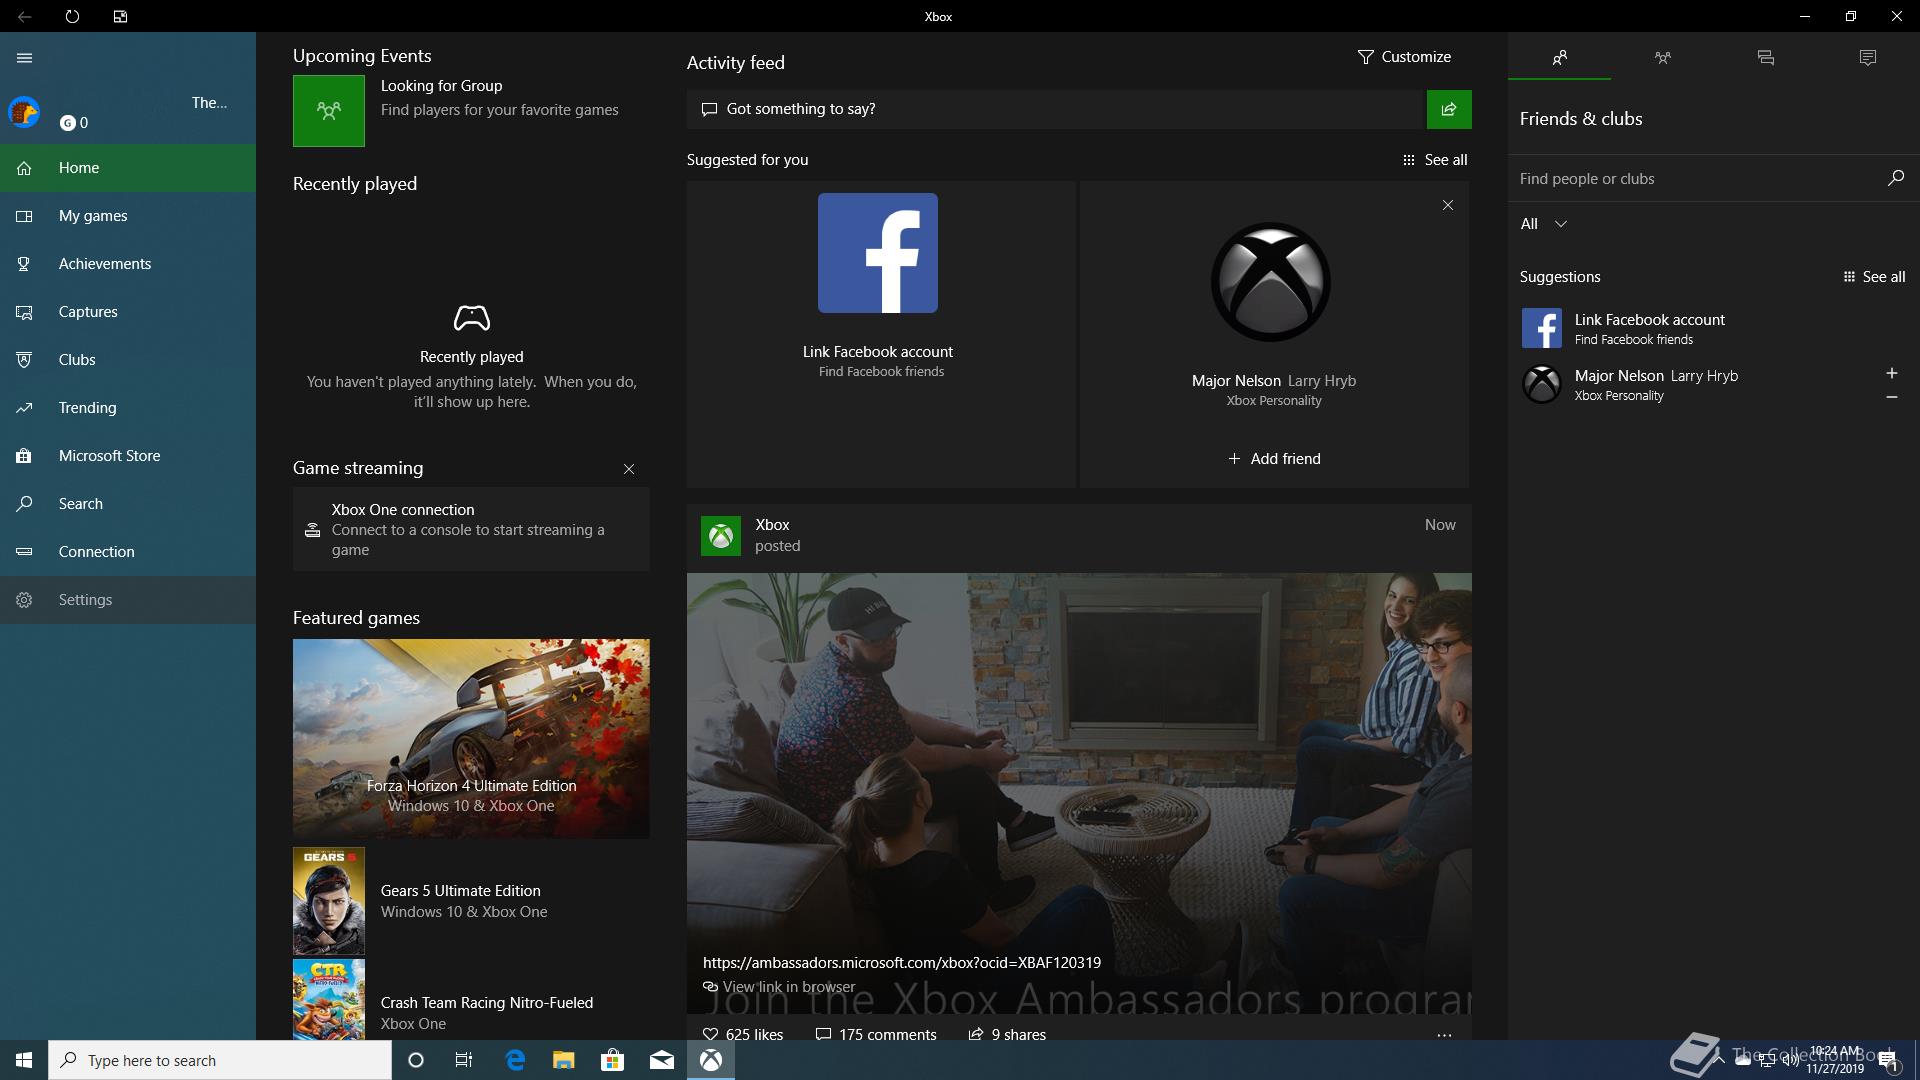Click the gamerscore 0 indicator

[74, 123]
